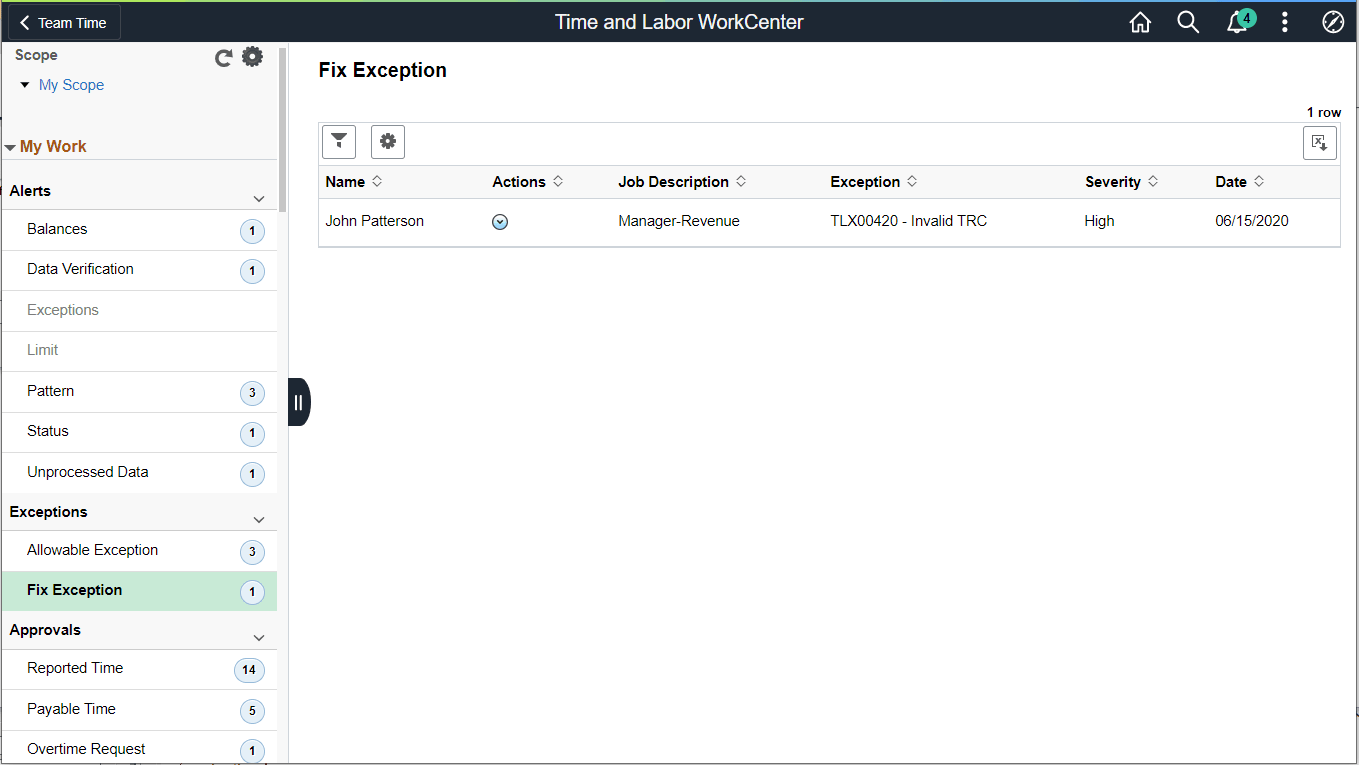
Task: Open grid settings gear above the table
Action: pos(387,142)
